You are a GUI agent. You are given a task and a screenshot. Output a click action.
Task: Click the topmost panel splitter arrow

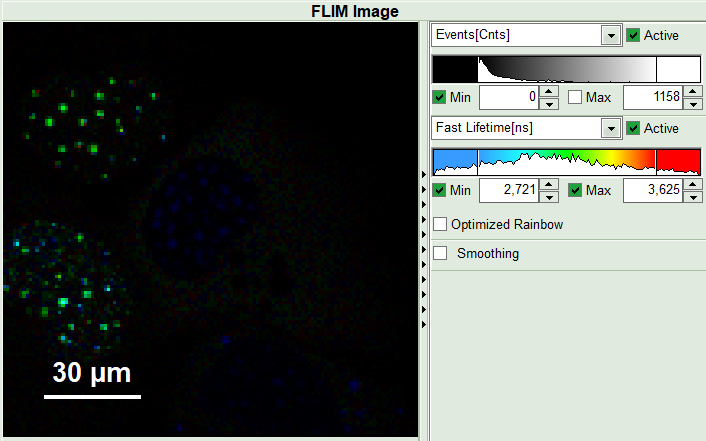tap(425, 174)
